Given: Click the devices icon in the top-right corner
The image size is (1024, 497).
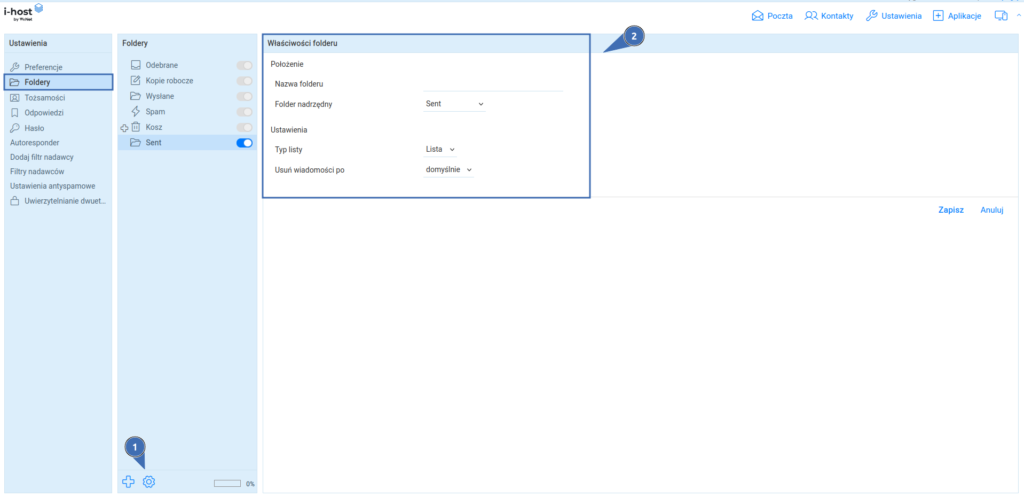Looking at the screenshot, I should [x=1000, y=16].
